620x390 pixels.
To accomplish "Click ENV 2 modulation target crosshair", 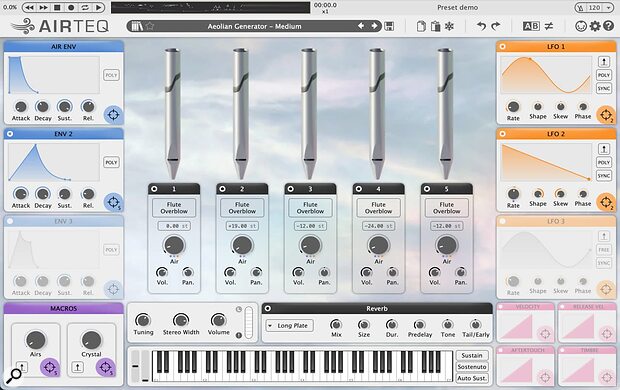I will [113, 203].
